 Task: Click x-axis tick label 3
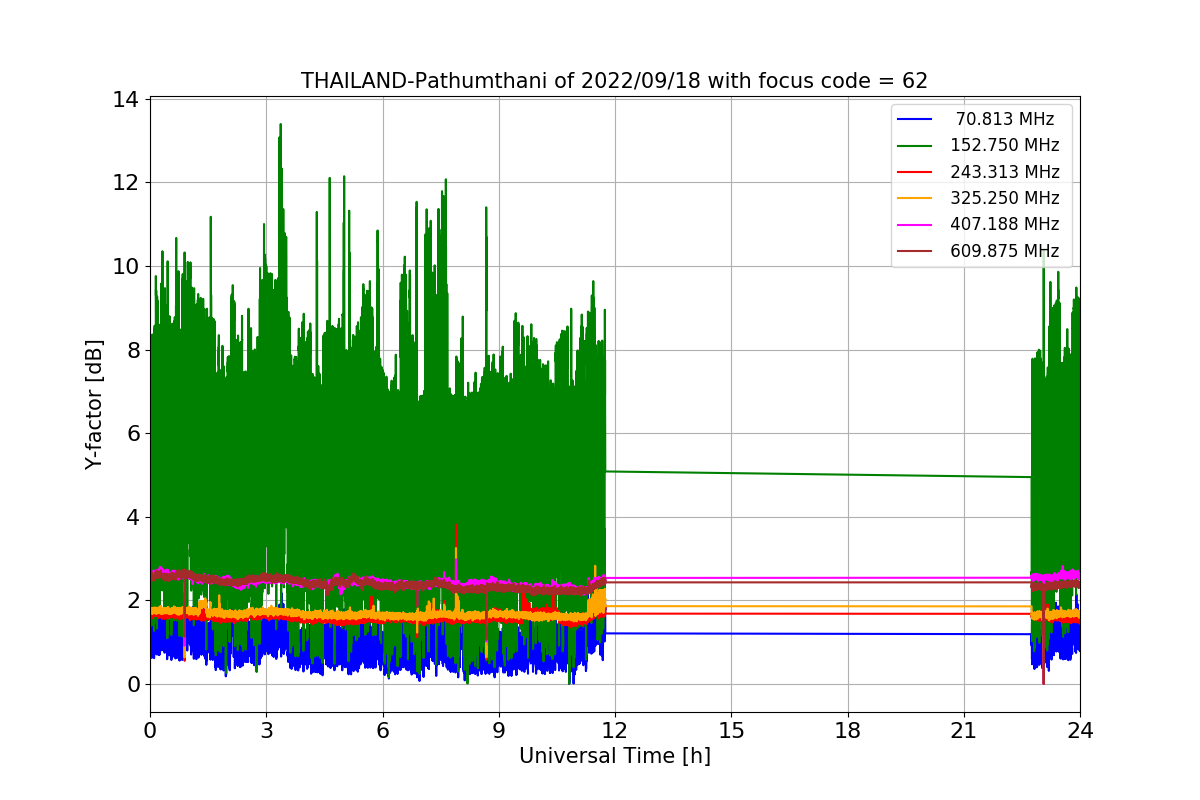(266, 731)
